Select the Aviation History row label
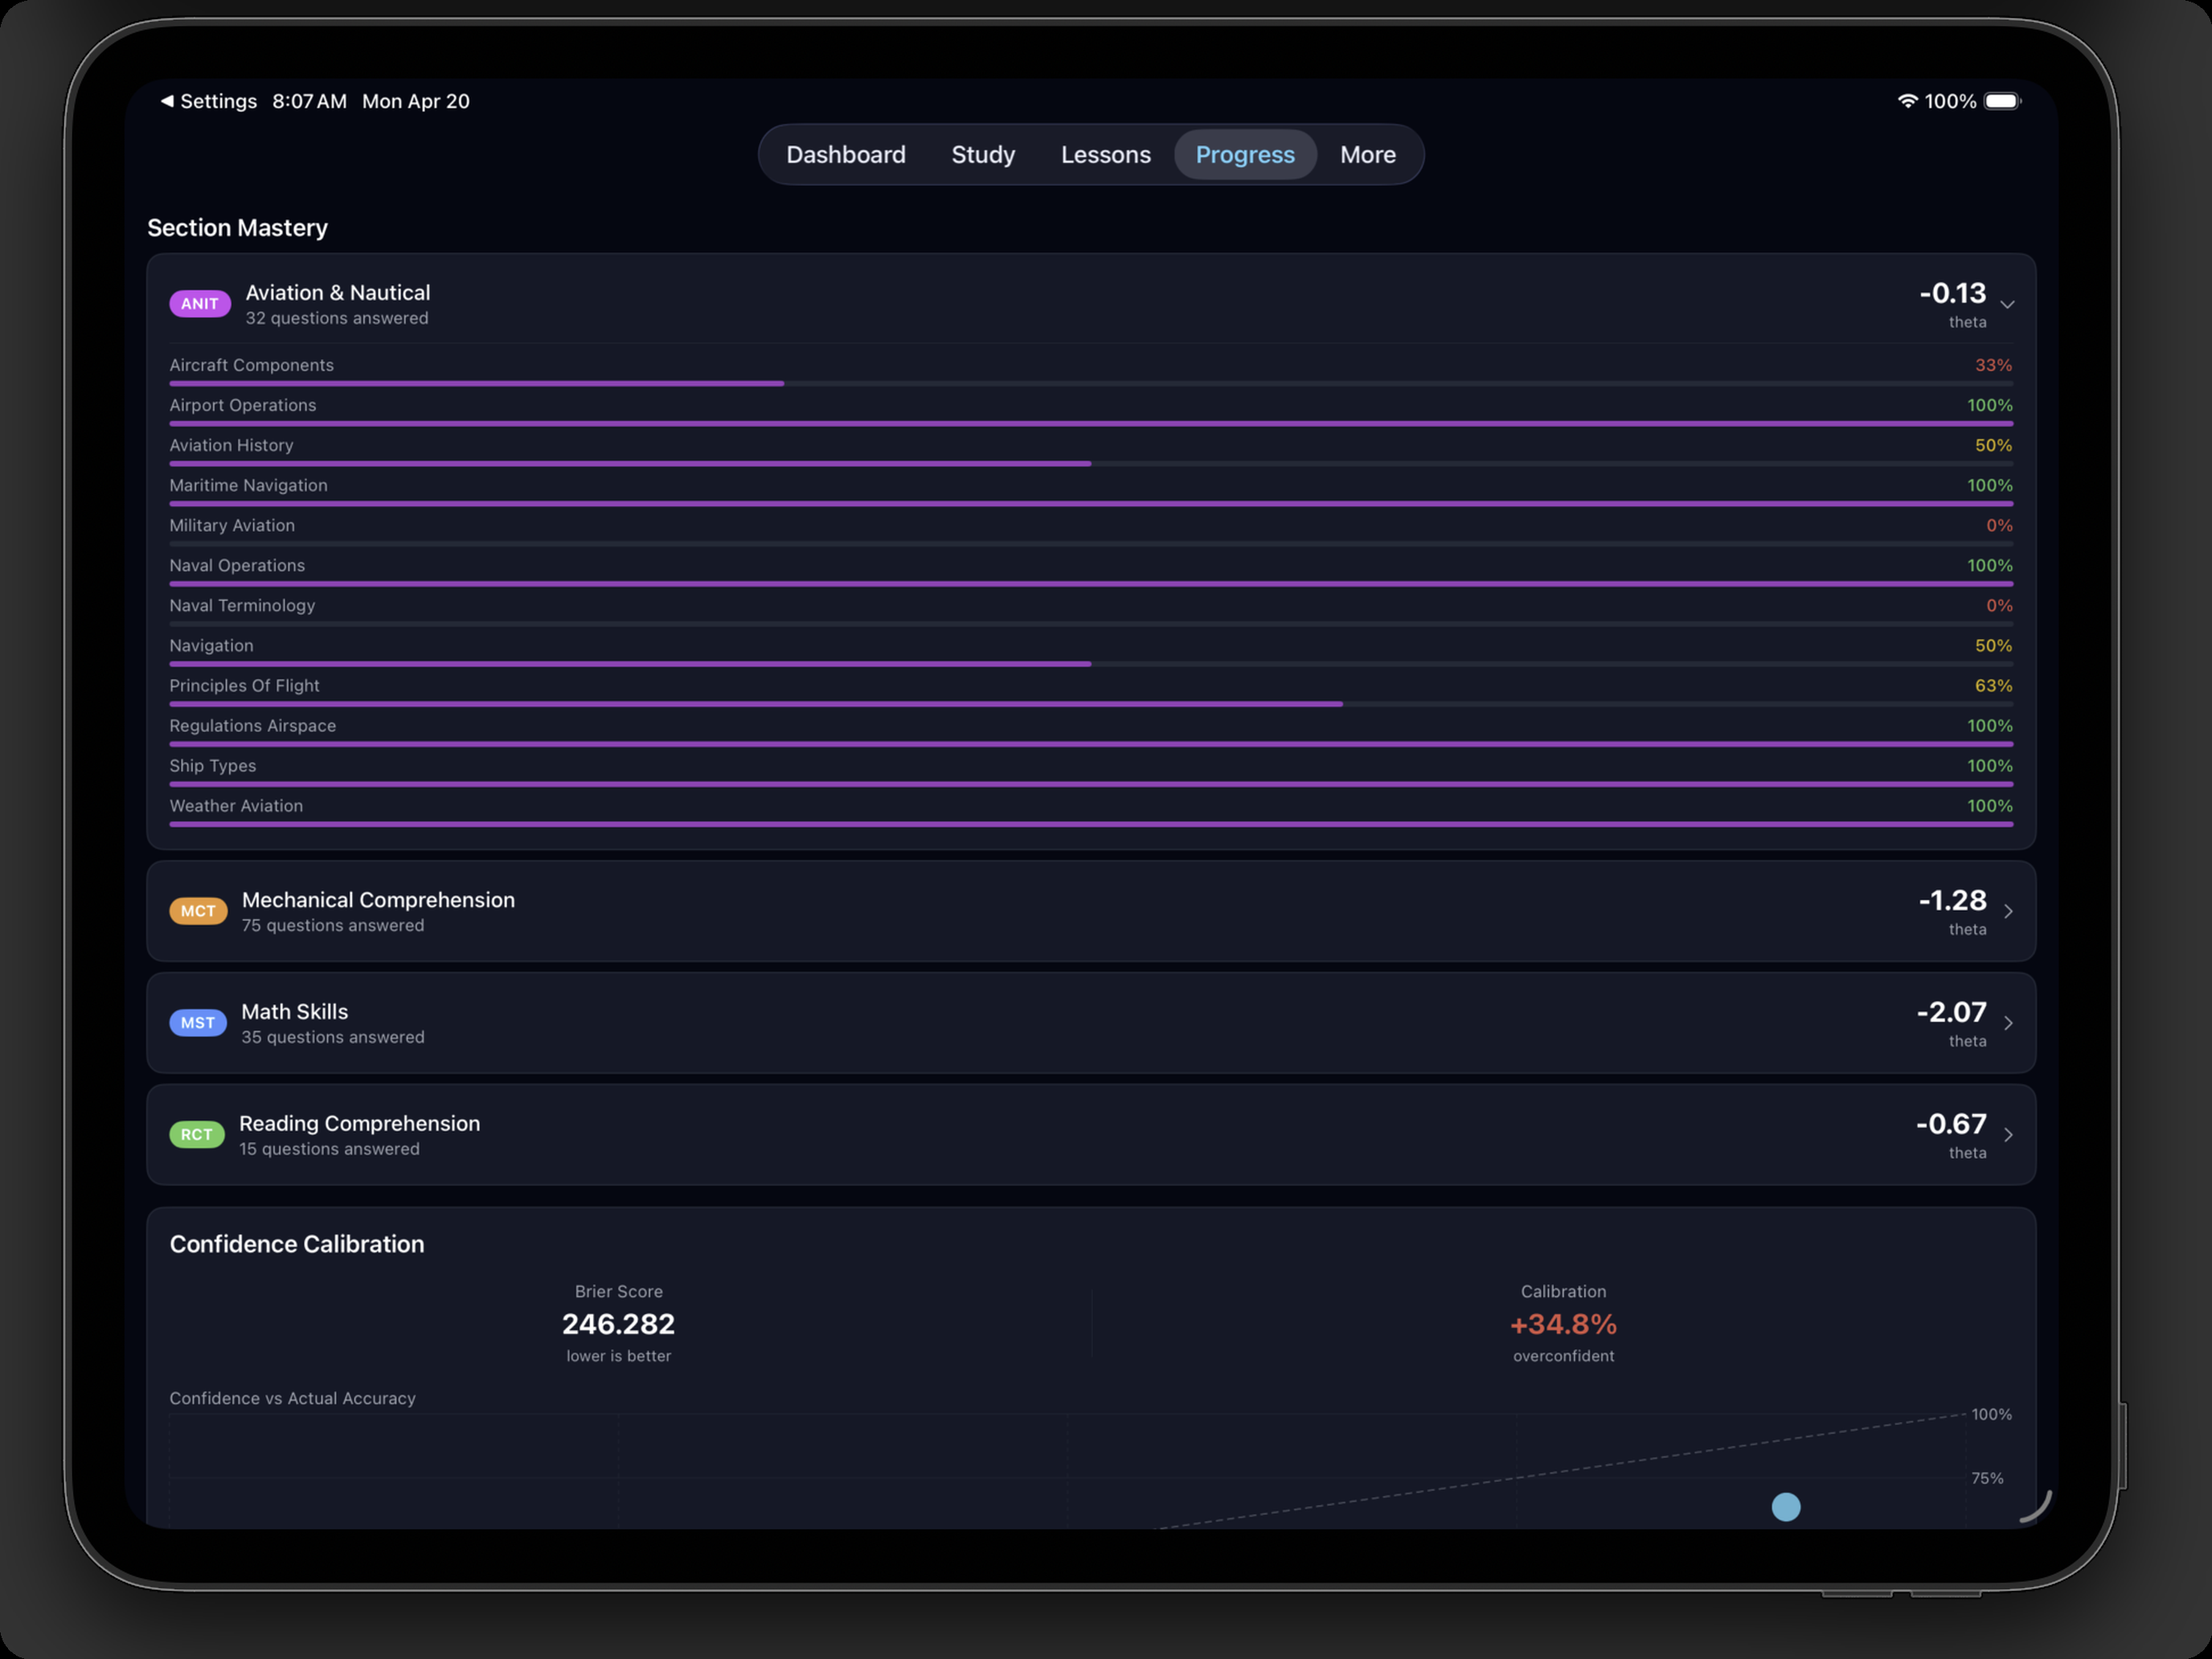The width and height of the screenshot is (2212, 1659). coord(231,445)
